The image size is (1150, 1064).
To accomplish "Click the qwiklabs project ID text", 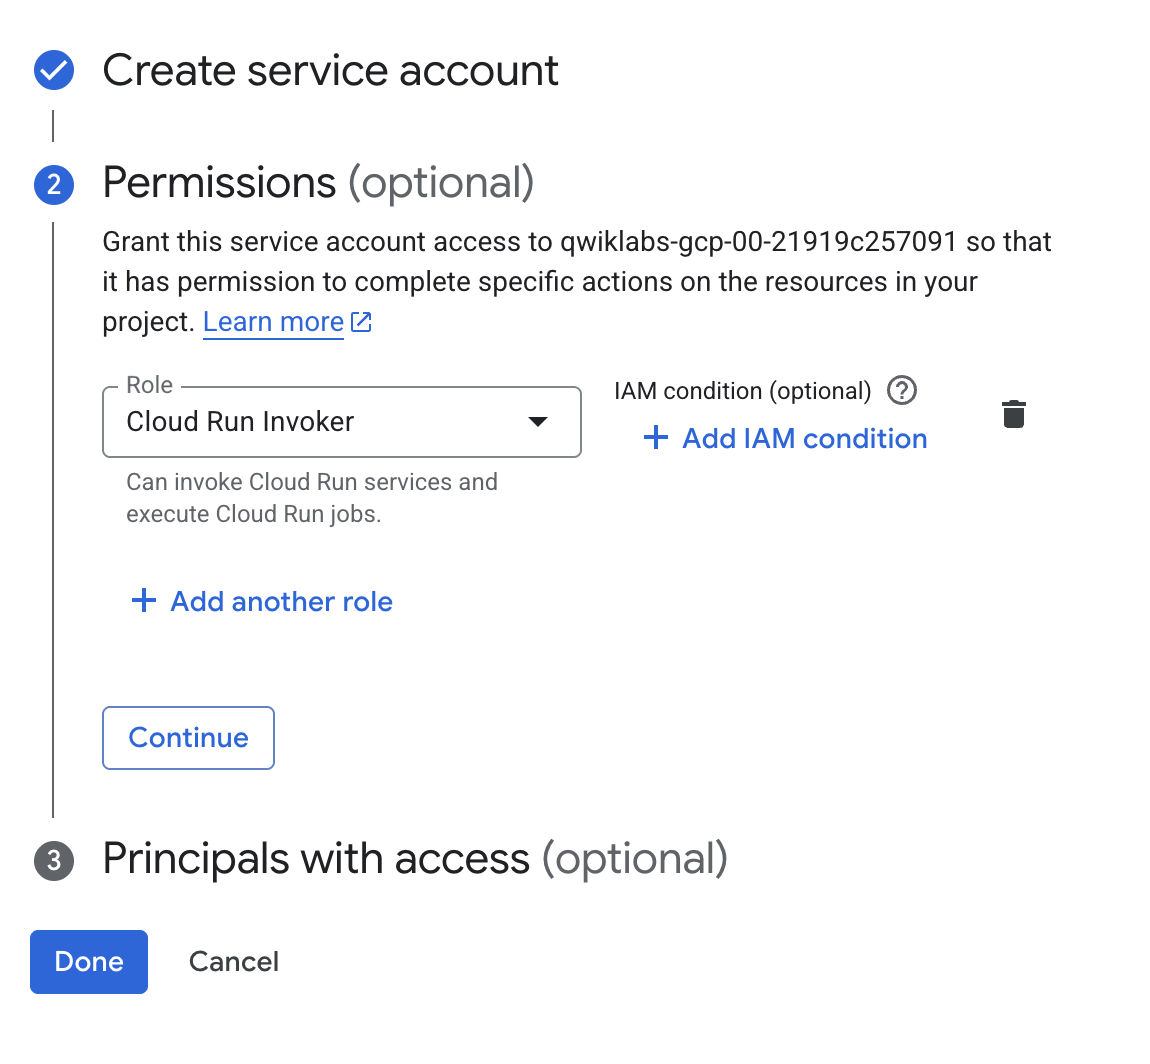I will click(x=758, y=242).
